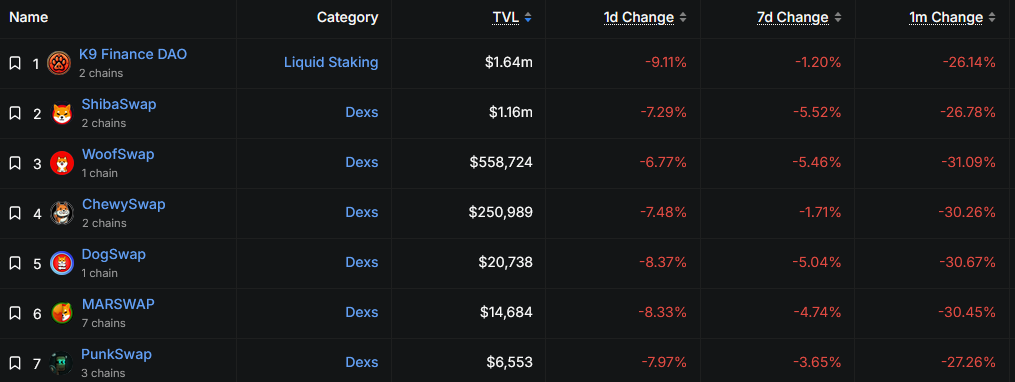Click Dexs category in ChewySwap row
This screenshot has width=1015, height=382.
(x=362, y=212)
